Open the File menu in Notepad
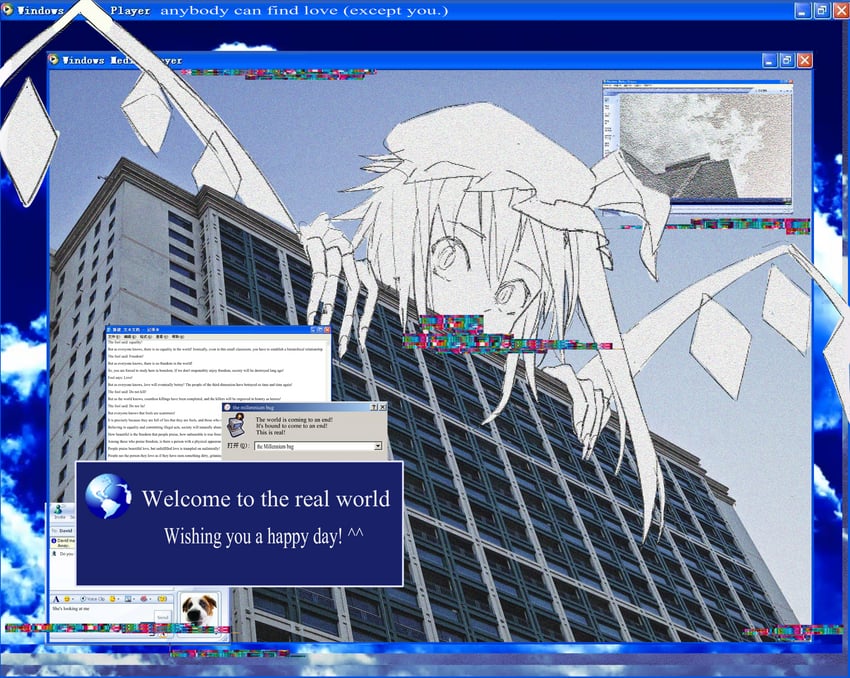Viewport: 850px width, 678px height. pos(114,337)
